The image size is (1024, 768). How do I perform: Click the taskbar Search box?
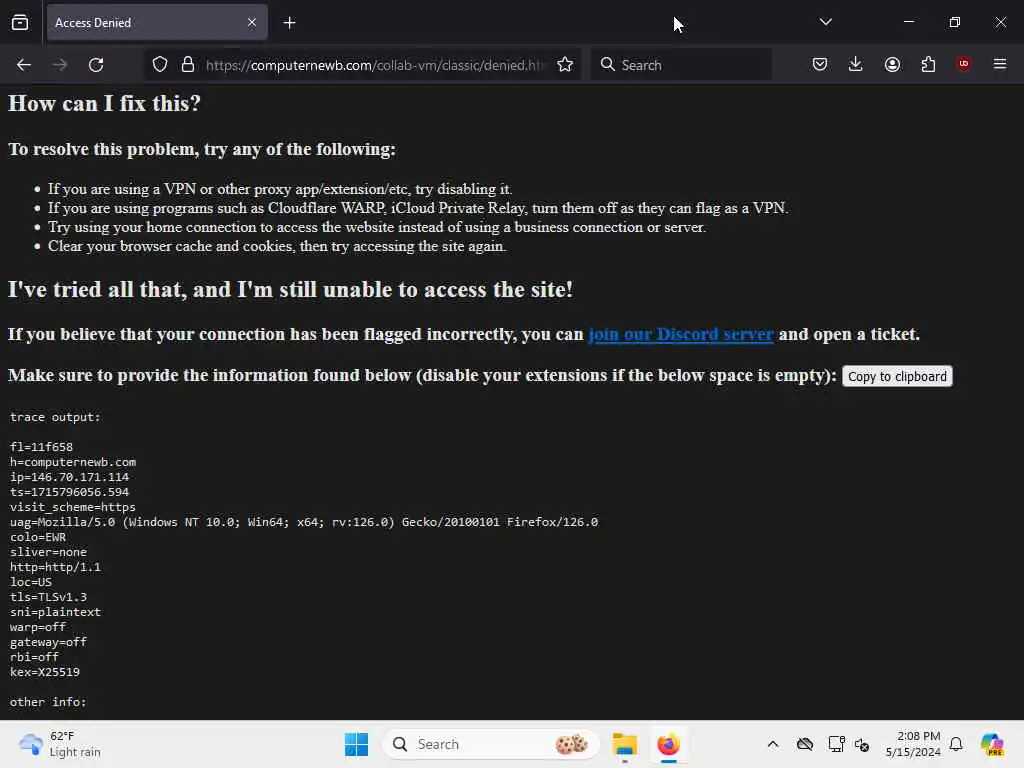click(491, 744)
